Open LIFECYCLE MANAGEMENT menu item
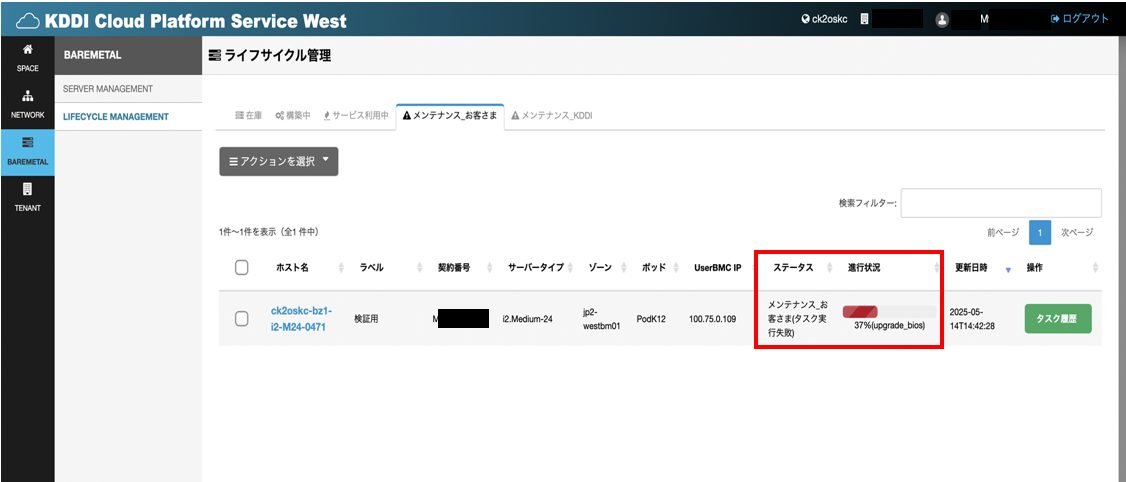 click(x=116, y=116)
